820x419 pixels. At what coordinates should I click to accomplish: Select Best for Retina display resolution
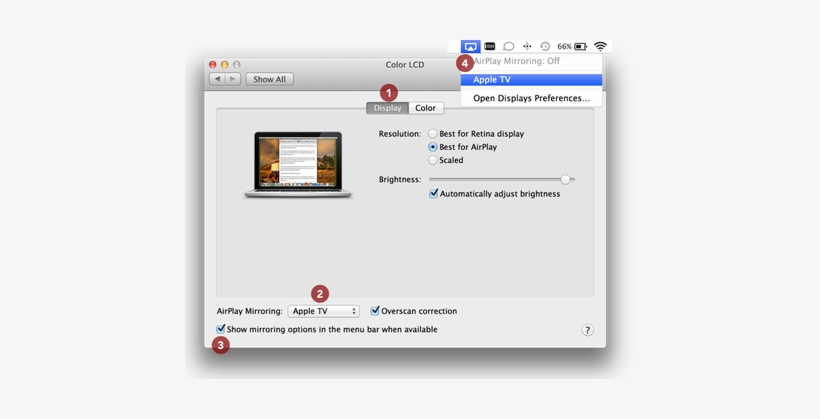click(x=432, y=134)
